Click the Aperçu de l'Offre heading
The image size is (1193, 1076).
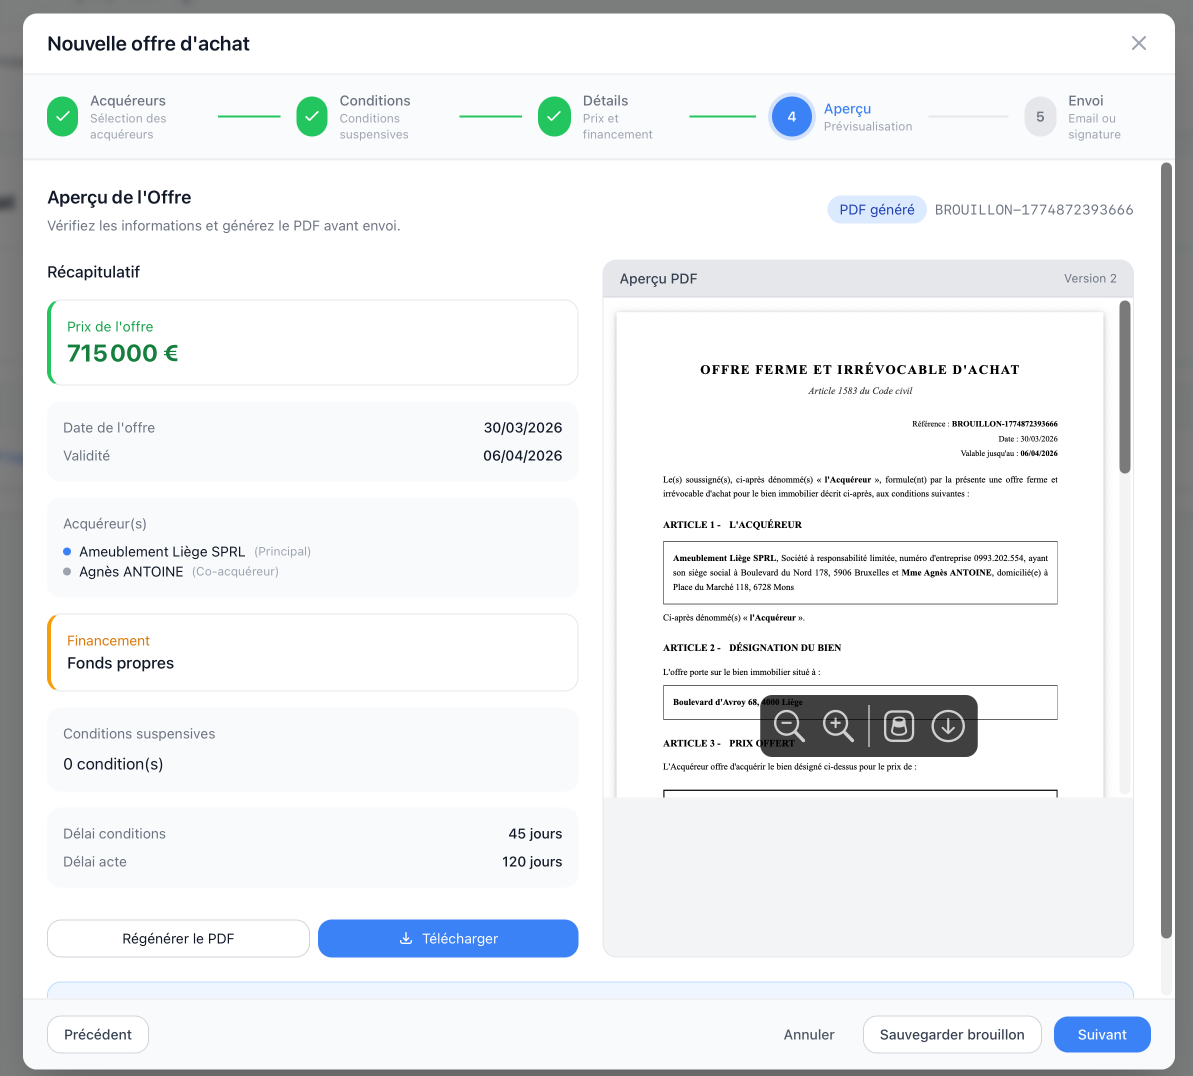click(119, 197)
